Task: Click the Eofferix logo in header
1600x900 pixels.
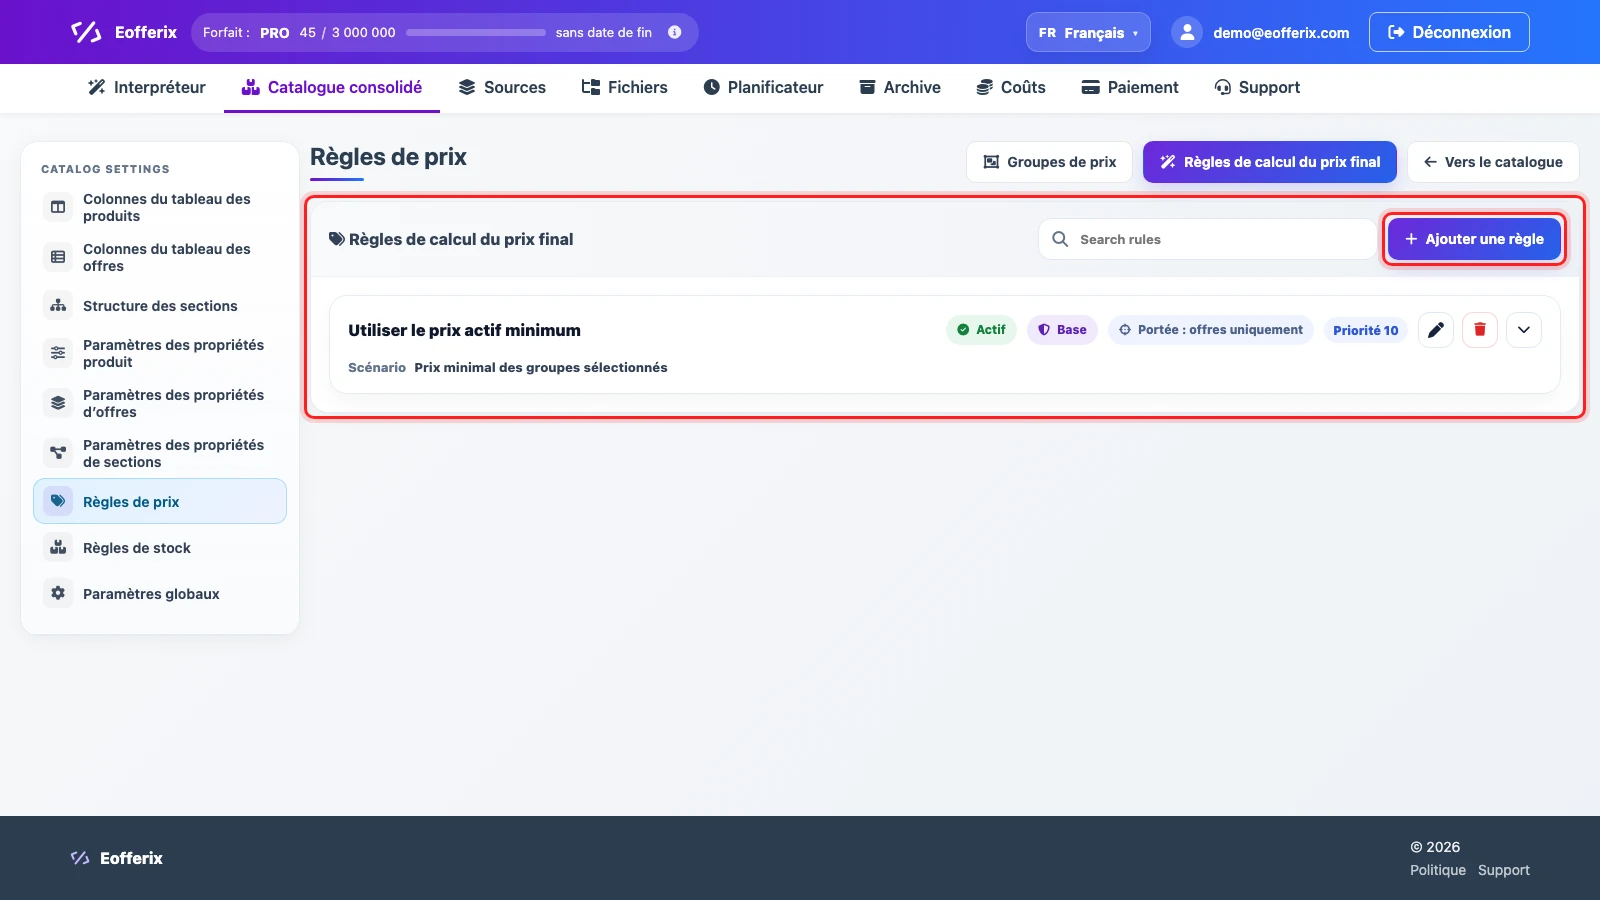Action: click(123, 32)
